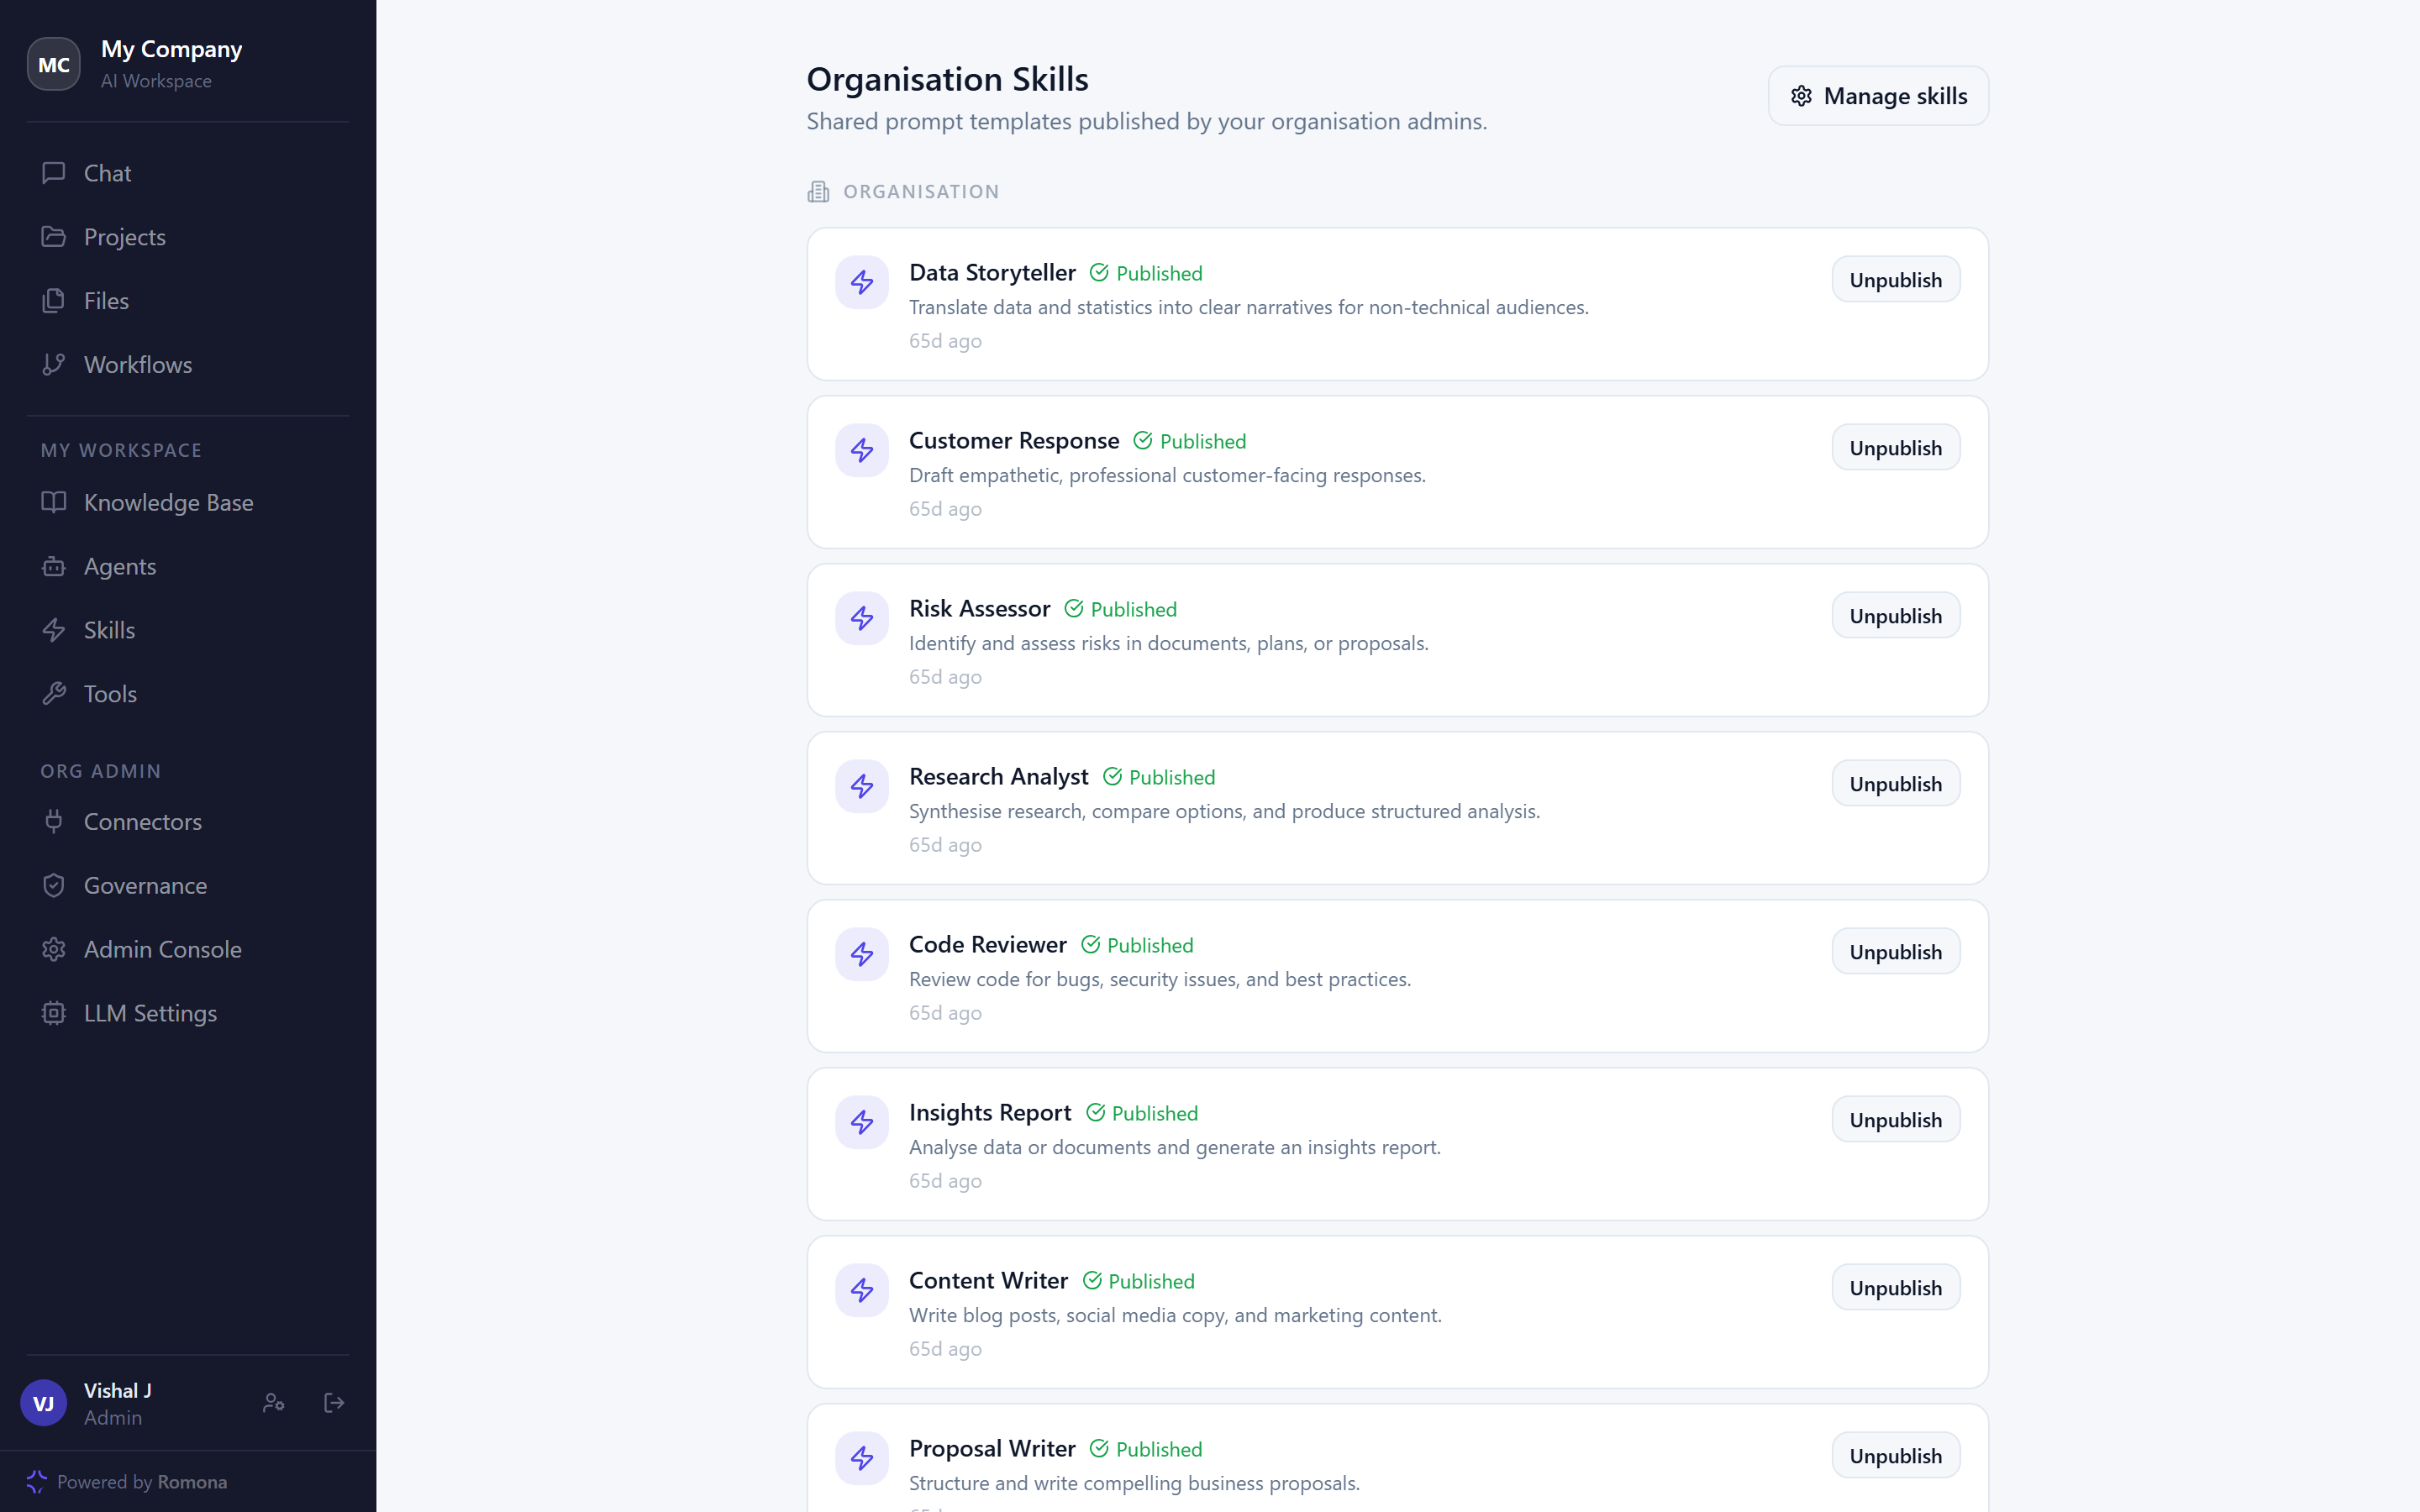Click the Code Reviewer title
This screenshot has width=2420, height=1512.
tap(988, 944)
